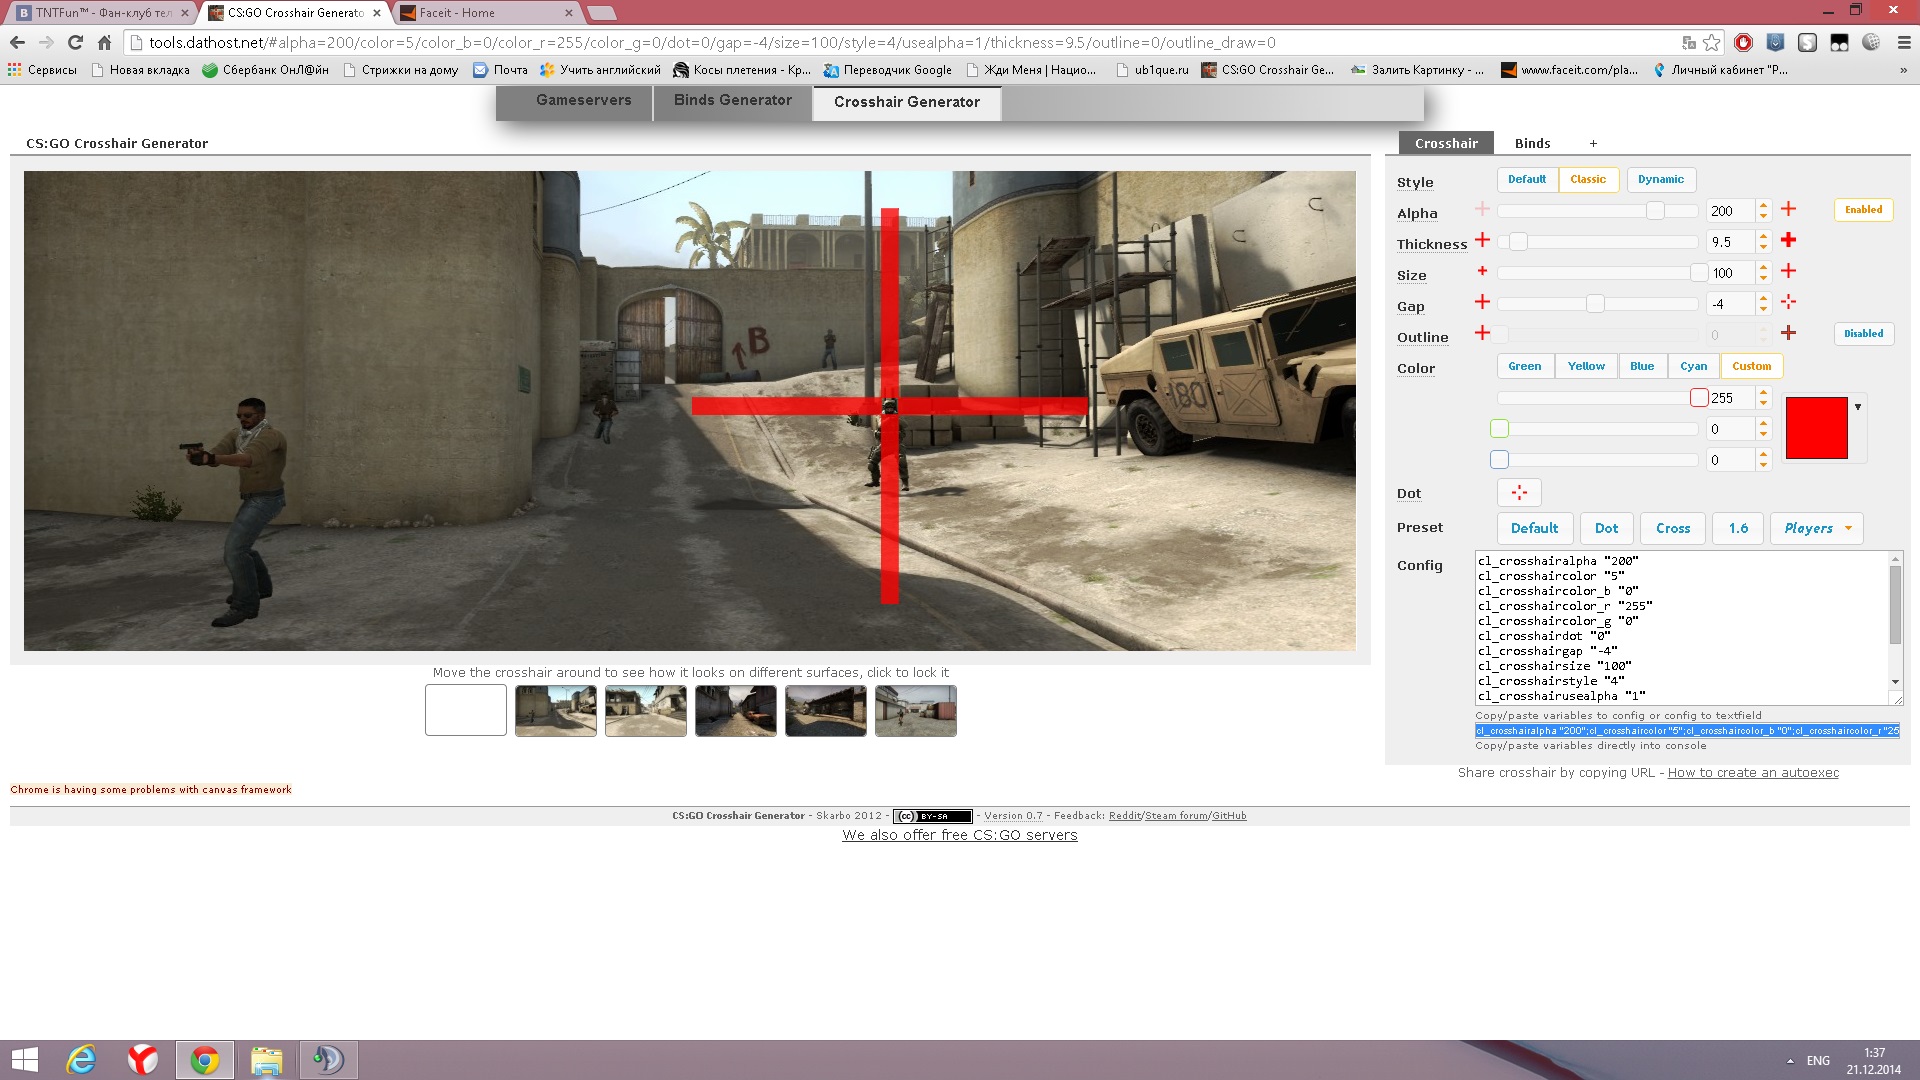The image size is (1920, 1080).
Task: Increase the Size value with stepper arrow
Action: click(1764, 268)
